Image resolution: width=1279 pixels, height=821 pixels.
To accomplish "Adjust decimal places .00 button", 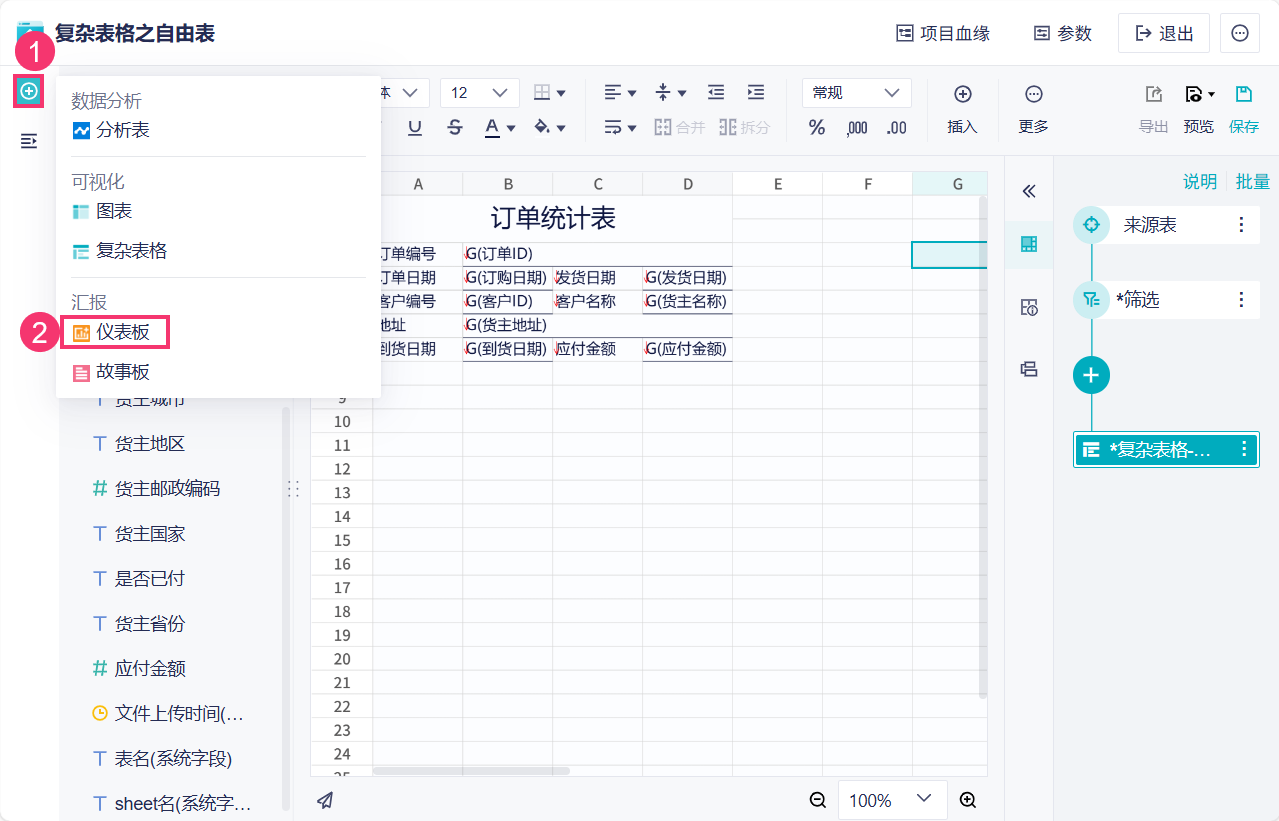I will [x=897, y=127].
